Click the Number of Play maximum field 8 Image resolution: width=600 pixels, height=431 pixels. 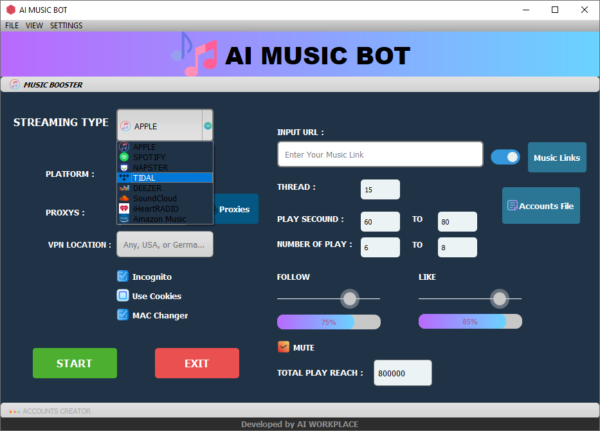457,247
